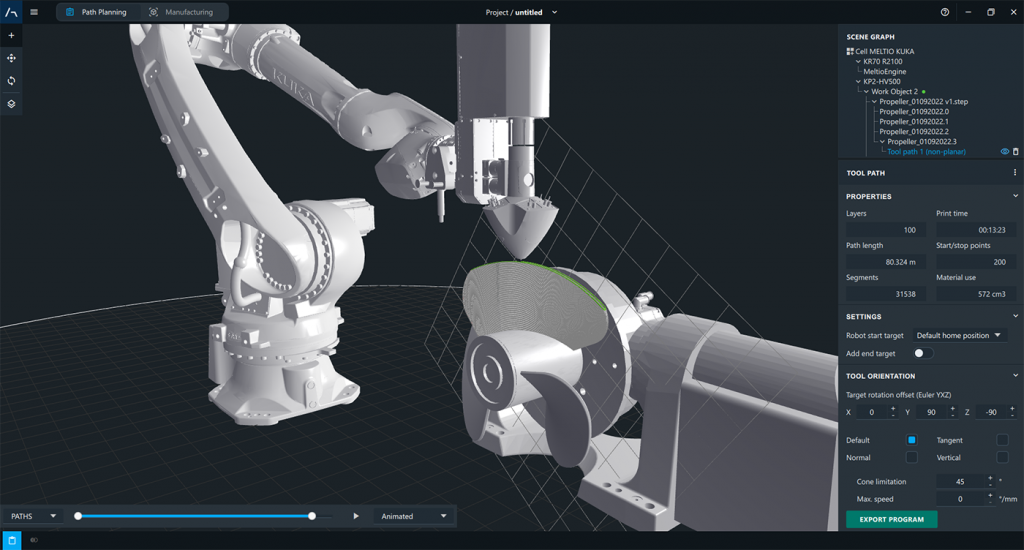This screenshot has height=550, width=1024.
Task: Open the layers tool in left toolbar
Action: click(x=11, y=104)
